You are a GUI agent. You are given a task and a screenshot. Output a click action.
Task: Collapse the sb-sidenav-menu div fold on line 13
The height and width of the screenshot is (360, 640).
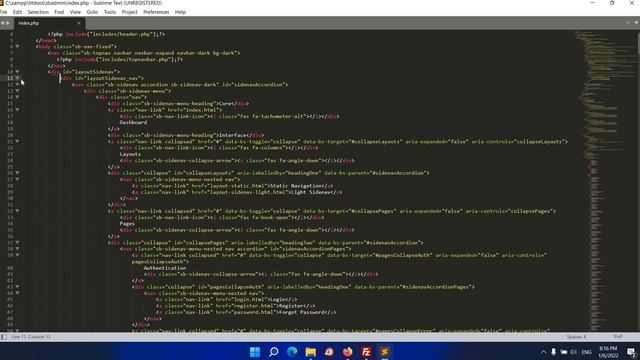pos(18,91)
